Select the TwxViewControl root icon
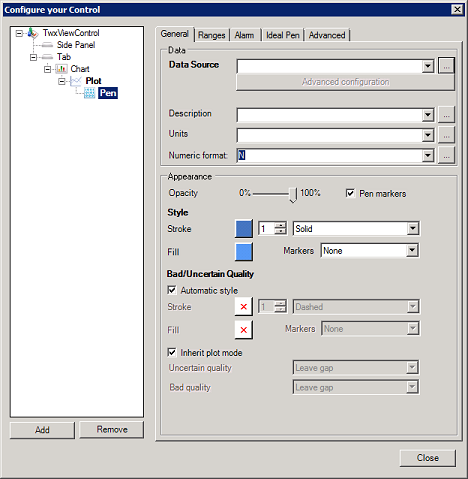 click(x=33, y=33)
